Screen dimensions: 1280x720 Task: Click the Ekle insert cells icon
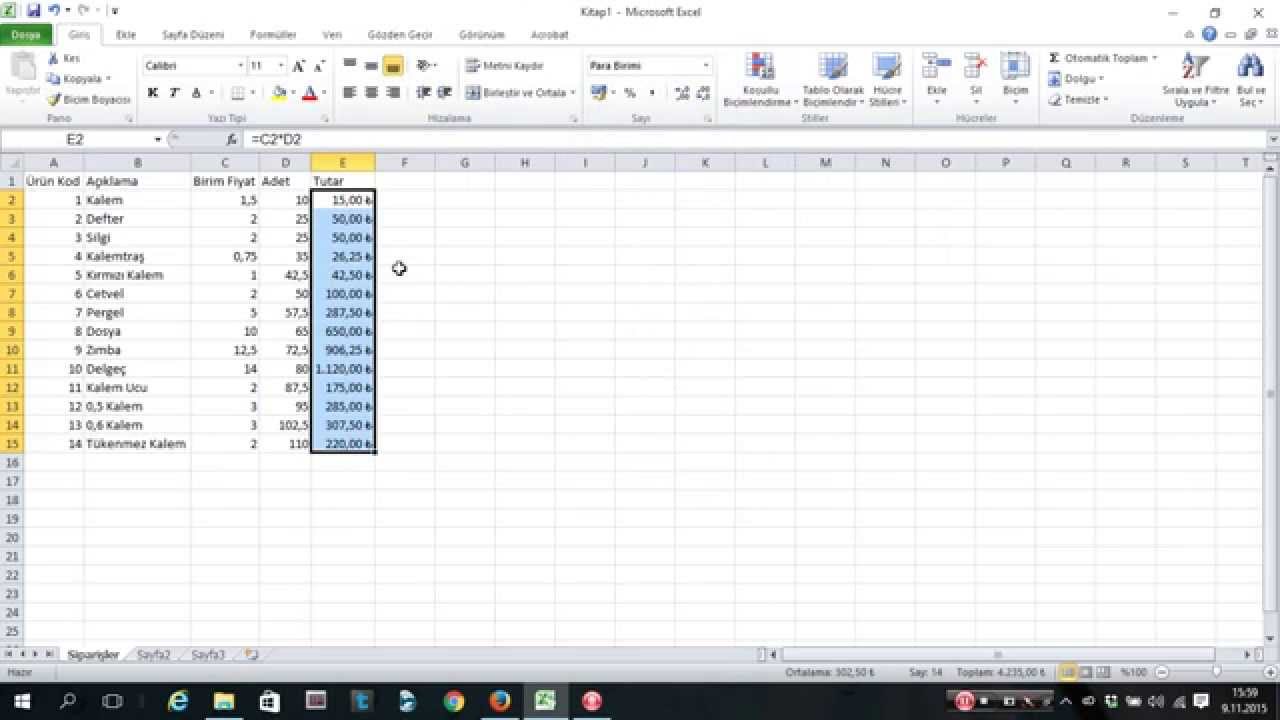point(936,66)
